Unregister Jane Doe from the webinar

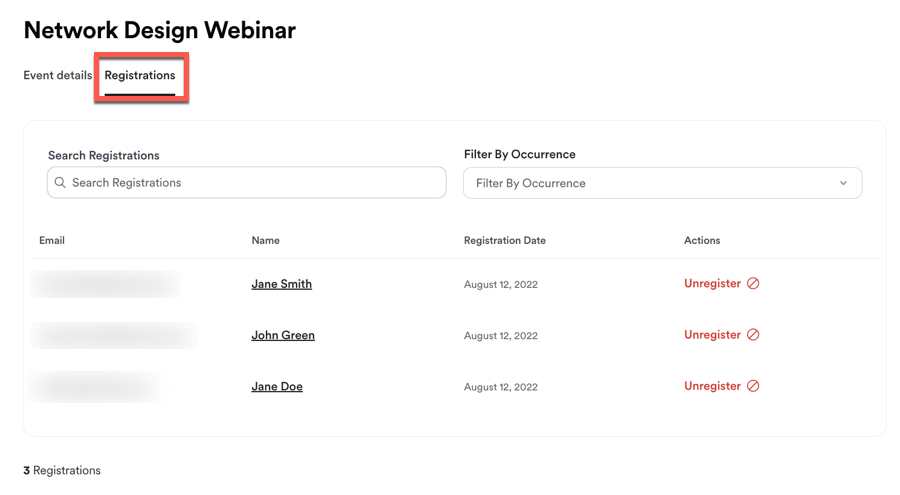[712, 386]
